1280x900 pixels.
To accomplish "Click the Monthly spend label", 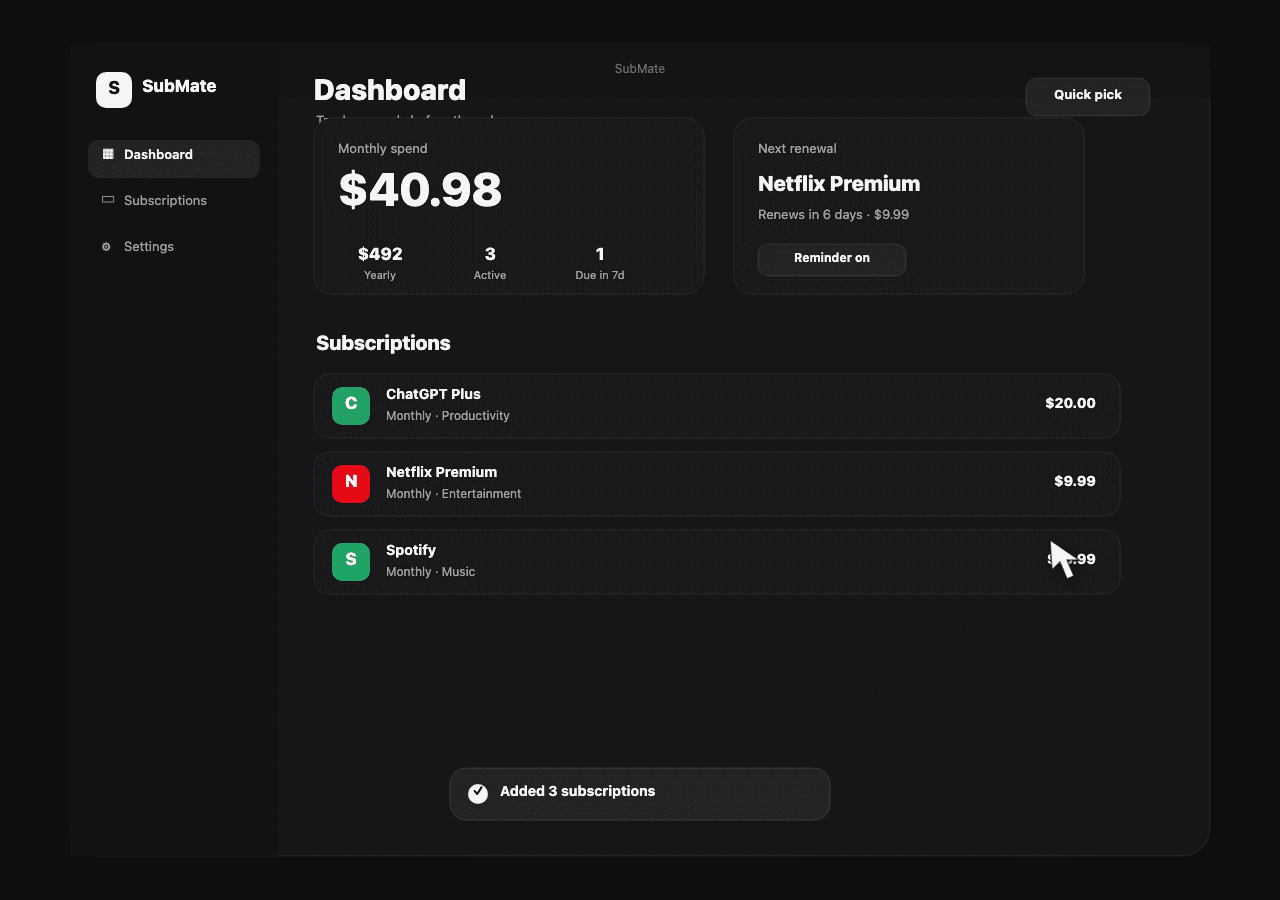I will click(383, 148).
